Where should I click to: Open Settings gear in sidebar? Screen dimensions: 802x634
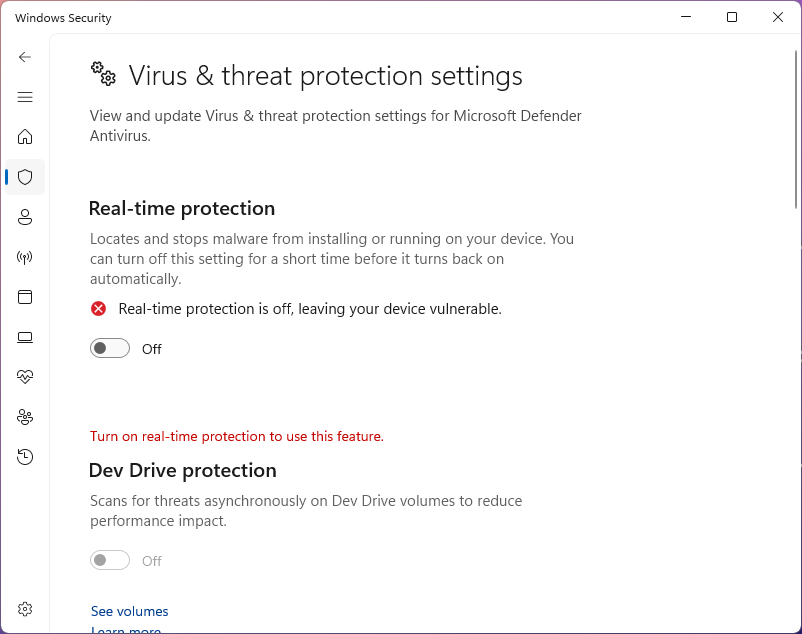25,609
